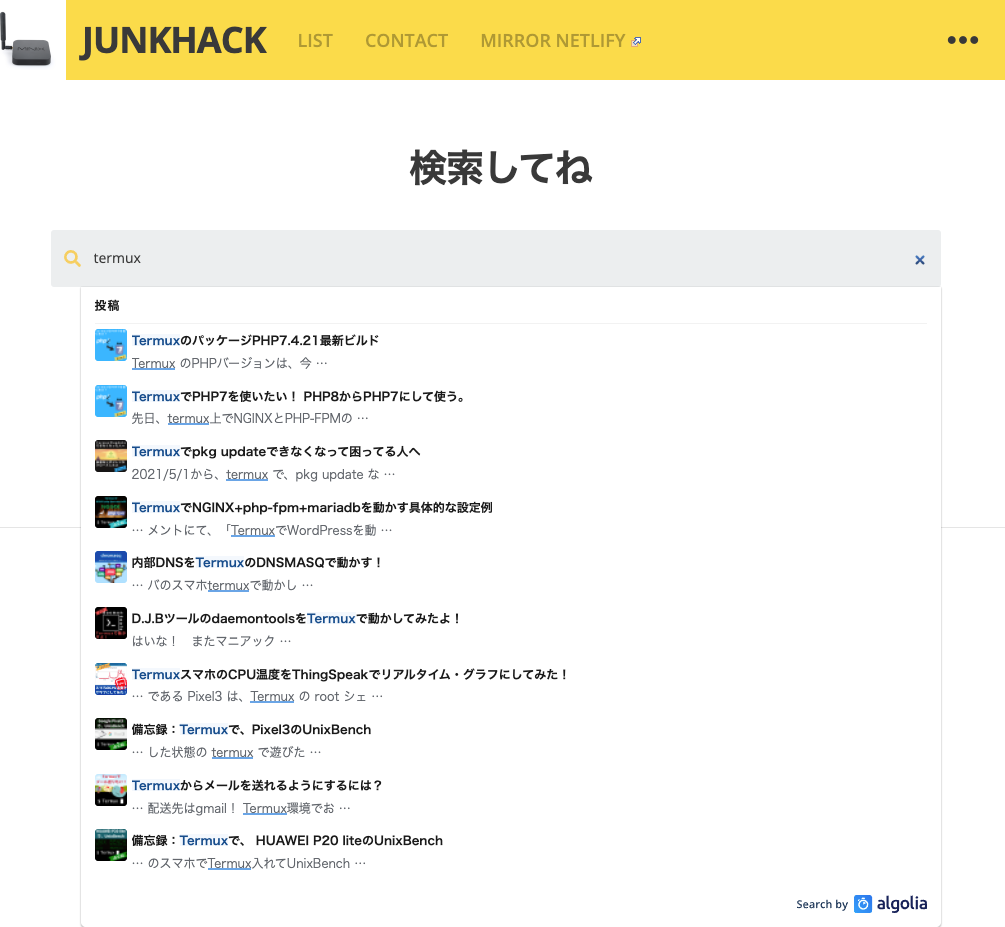Click terminal thumbnail for daemontools result
Screen dimensions: 1005x927
click(x=111, y=622)
